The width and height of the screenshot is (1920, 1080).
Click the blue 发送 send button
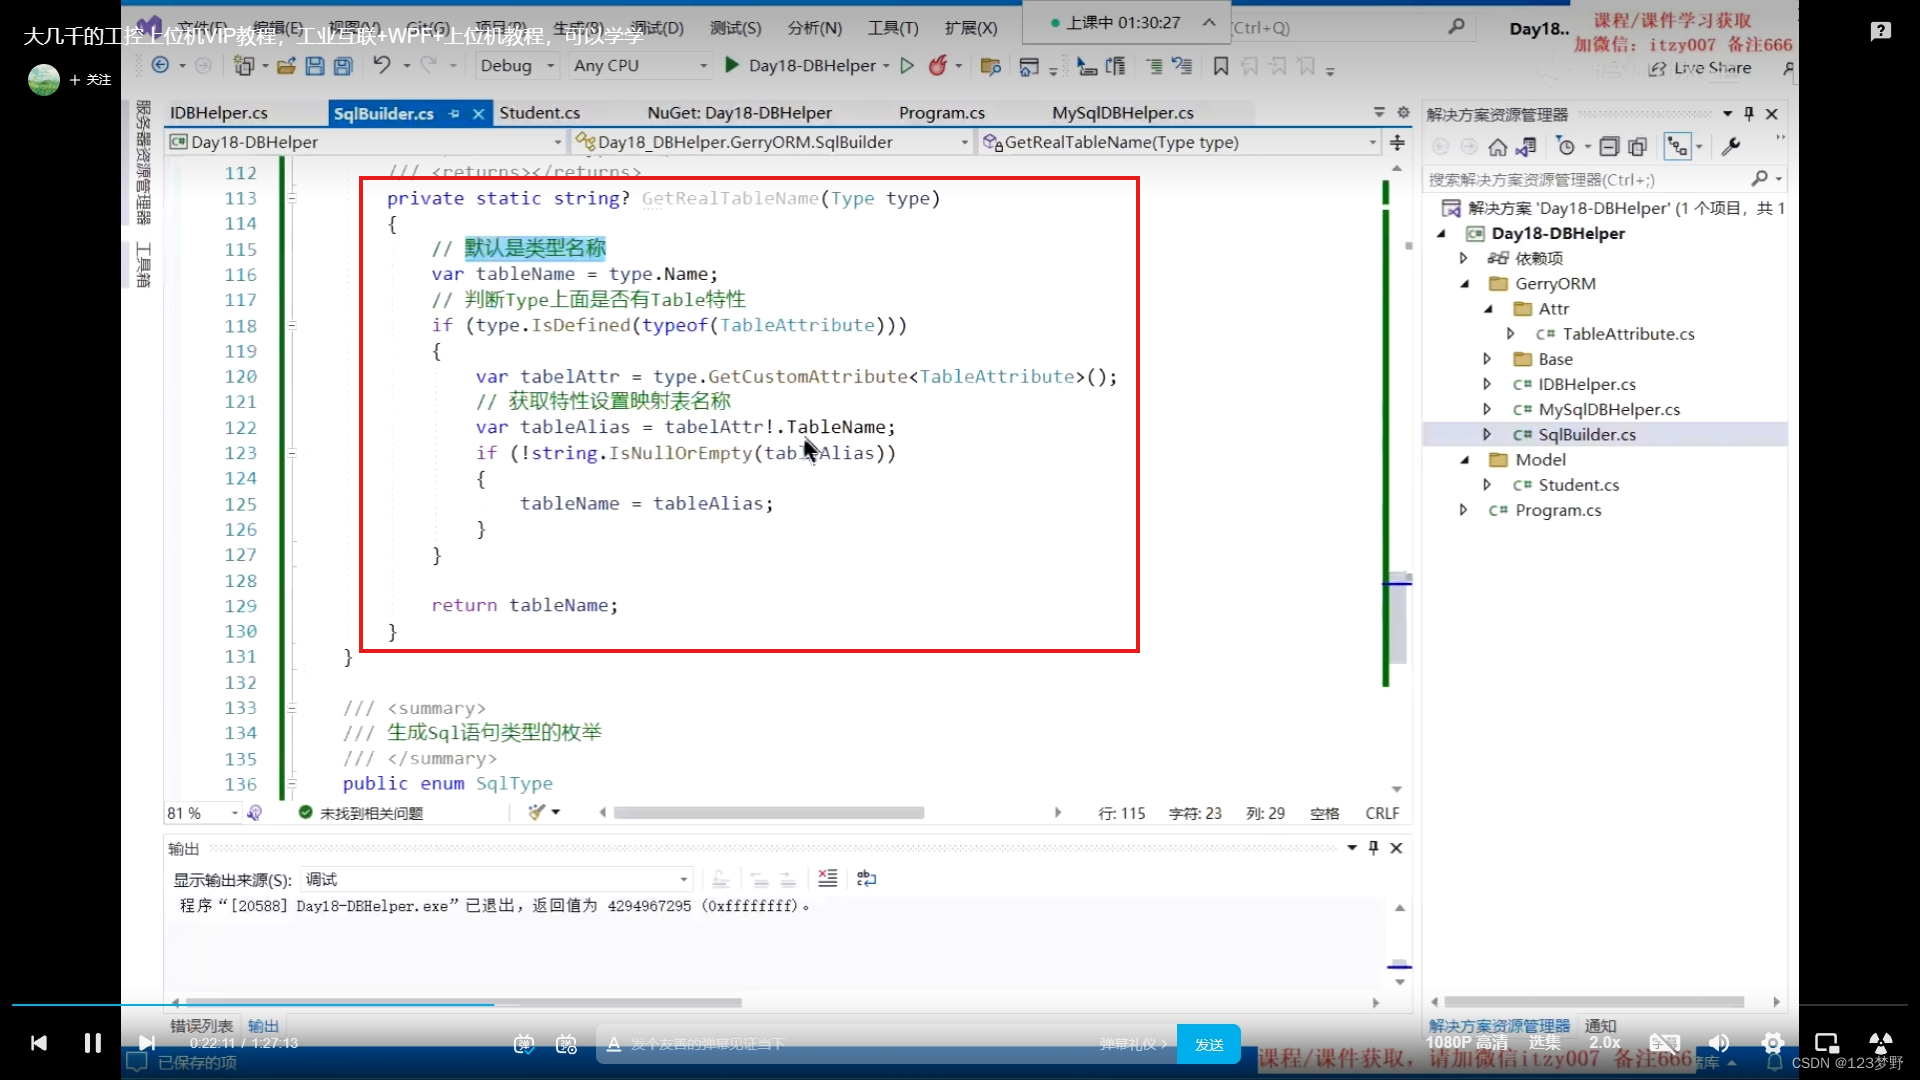[1208, 1044]
